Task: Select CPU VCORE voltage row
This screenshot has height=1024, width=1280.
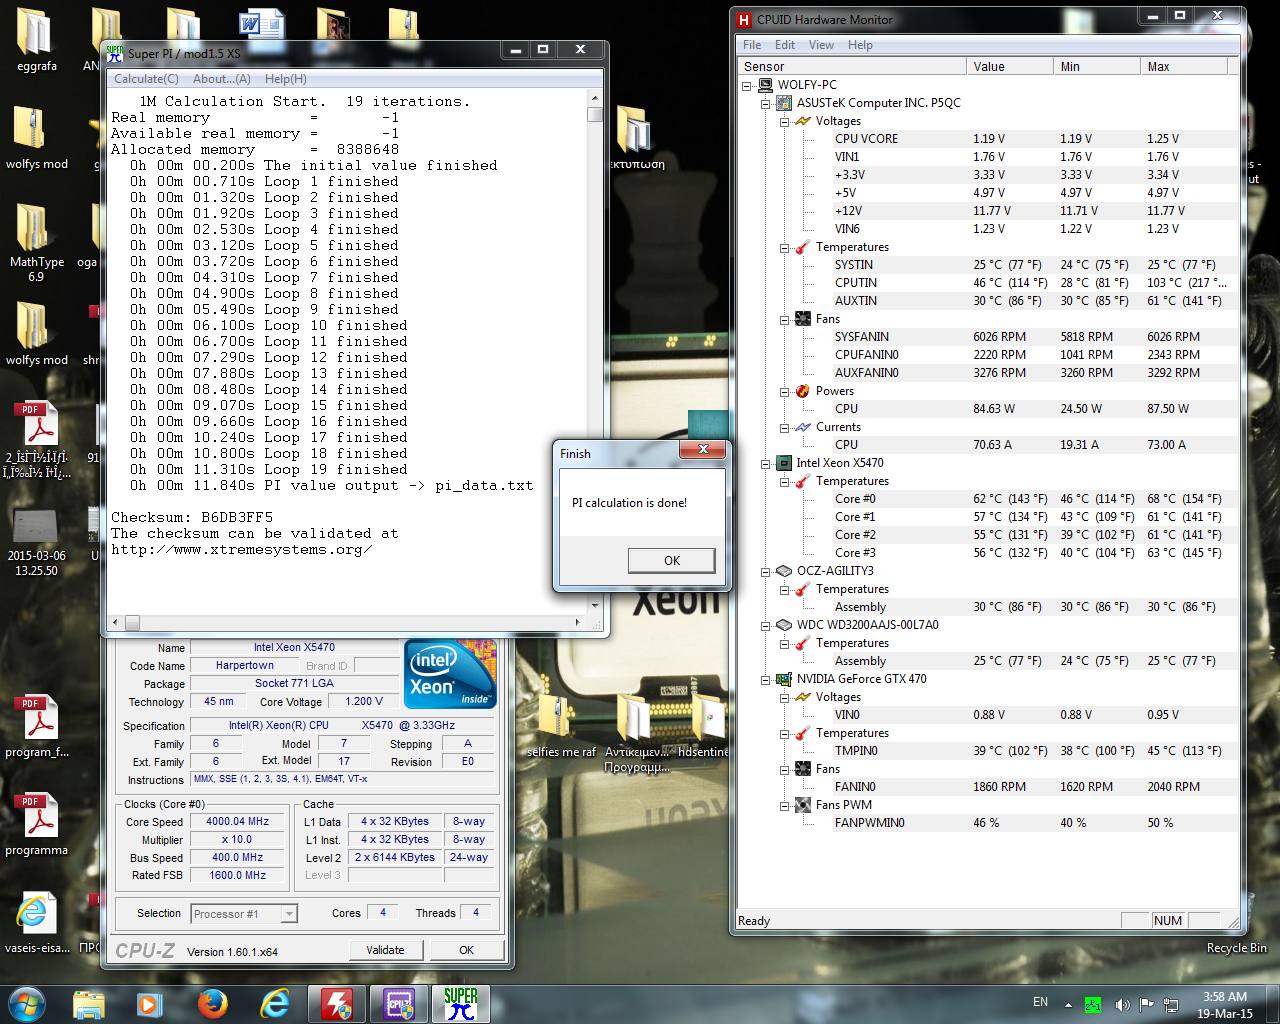Action: tap(1032, 139)
